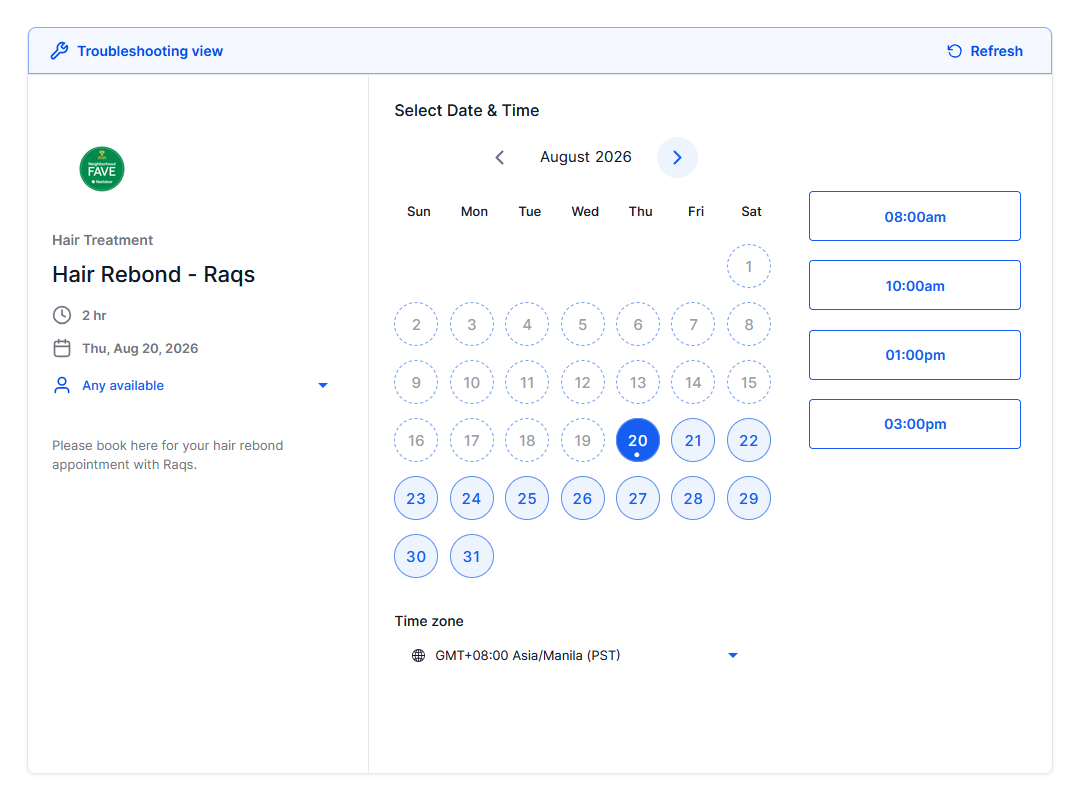Image resolution: width=1077 pixels, height=799 pixels.
Task: Click the Thu, Aug 20, 2026 date text
Action: coord(140,348)
